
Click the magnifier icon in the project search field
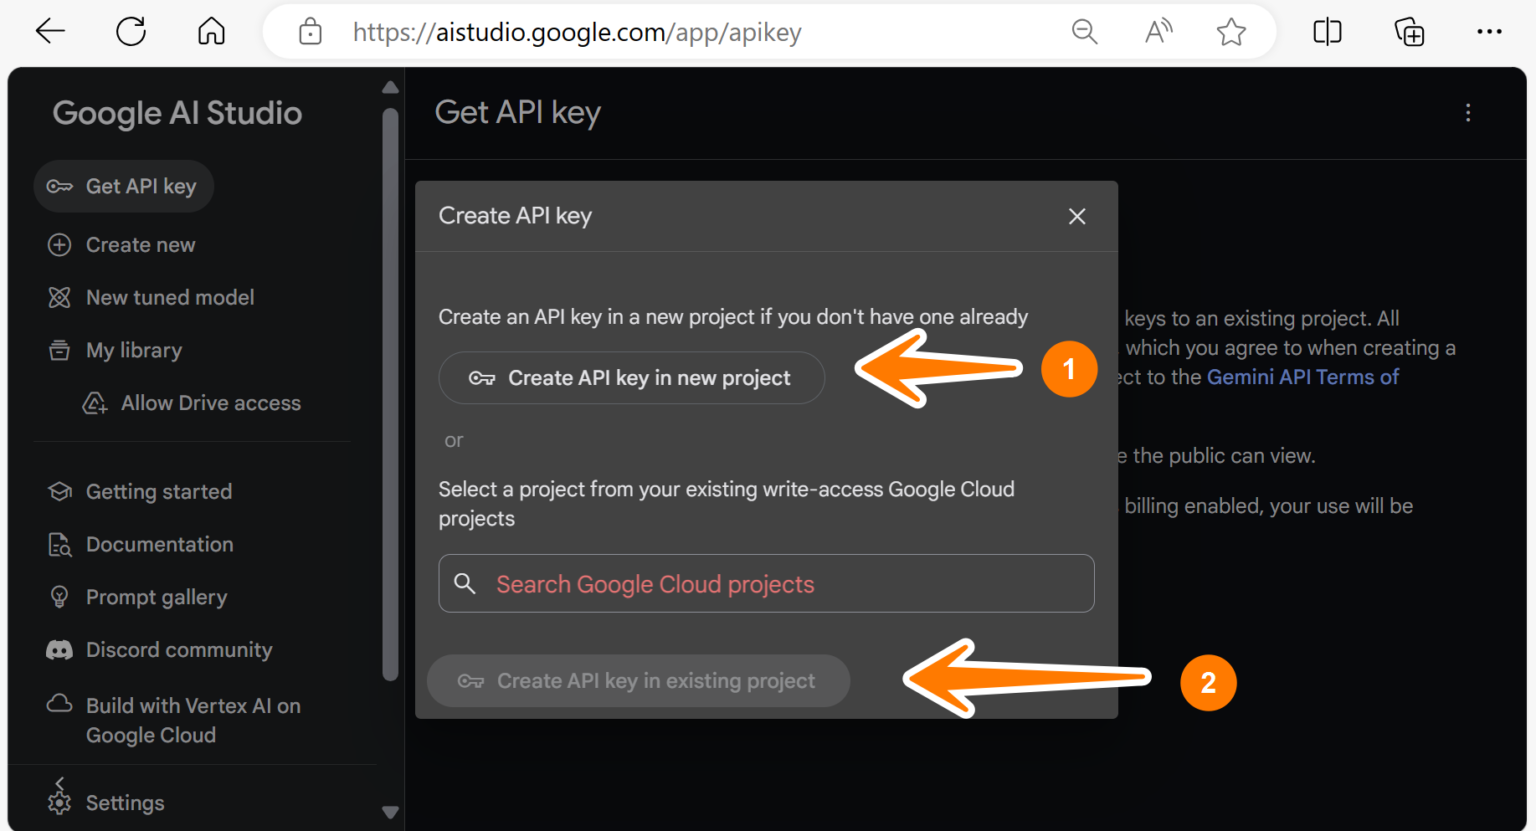[466, 583]
